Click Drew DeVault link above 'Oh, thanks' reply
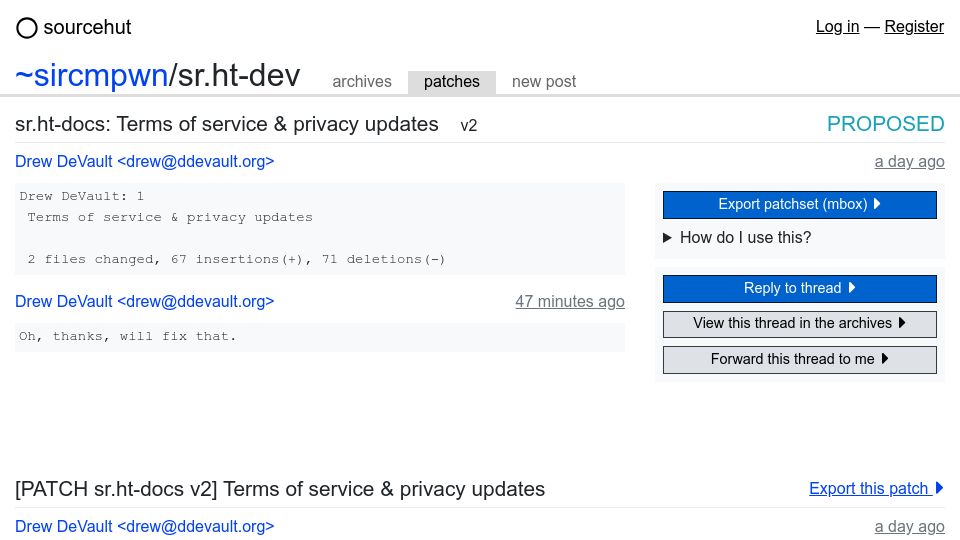The height and width of the screenshot is (540, 960). click(144, 302)
